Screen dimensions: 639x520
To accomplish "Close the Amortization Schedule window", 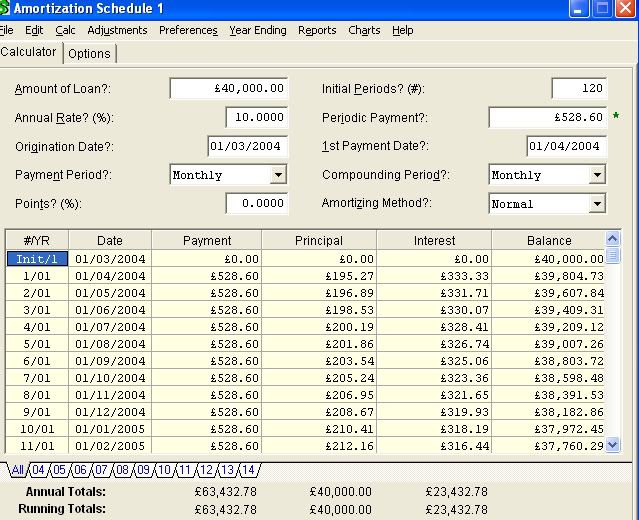I will (625, 8).
